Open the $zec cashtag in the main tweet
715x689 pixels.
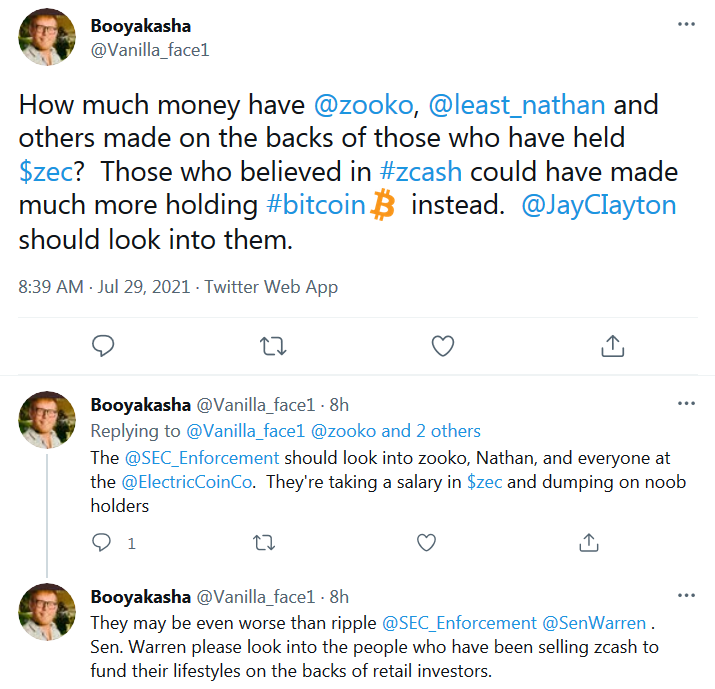point(45,172)
